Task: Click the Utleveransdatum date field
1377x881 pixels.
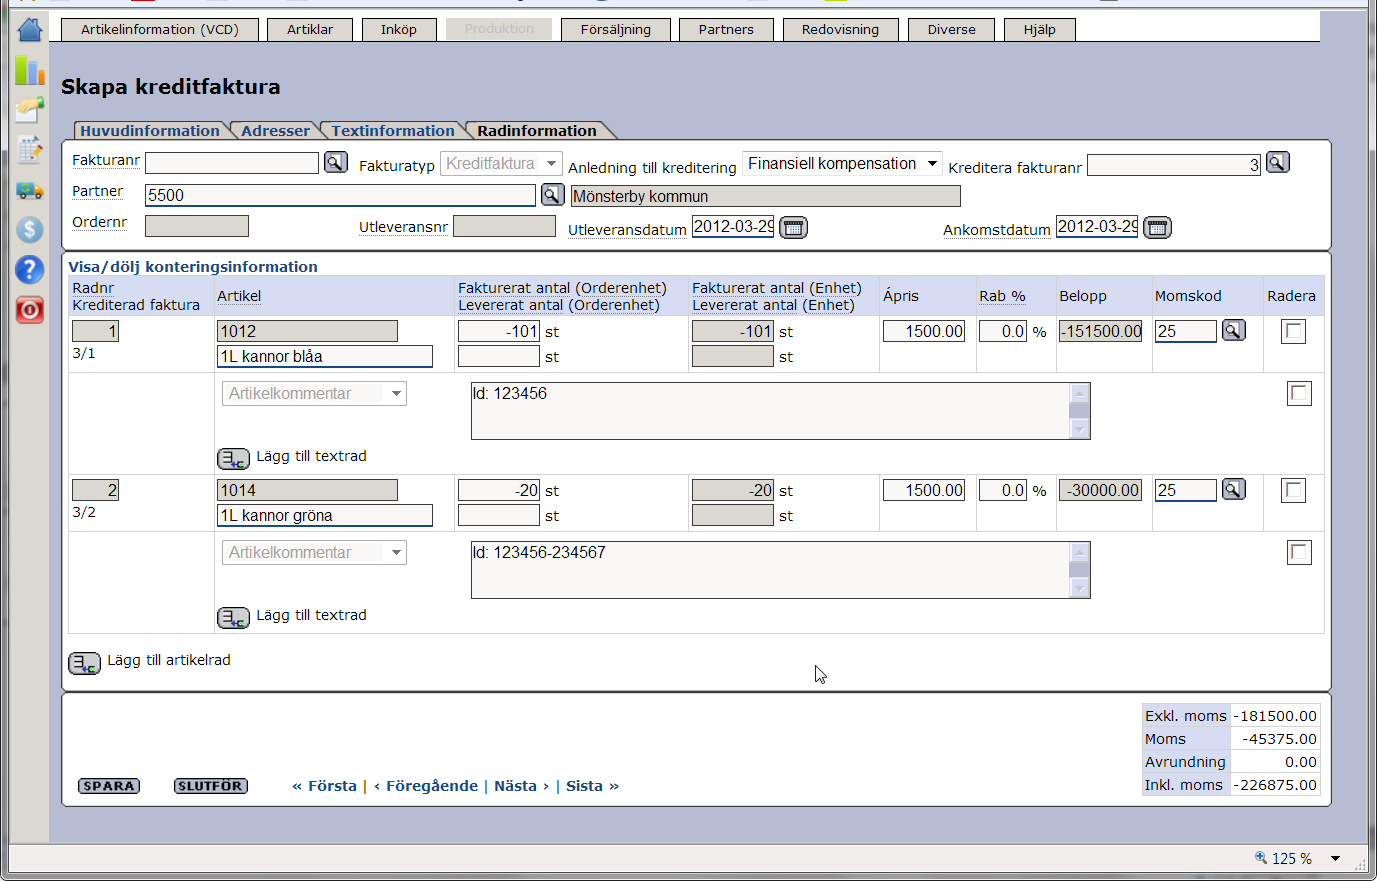Action: tap(733, 227)
